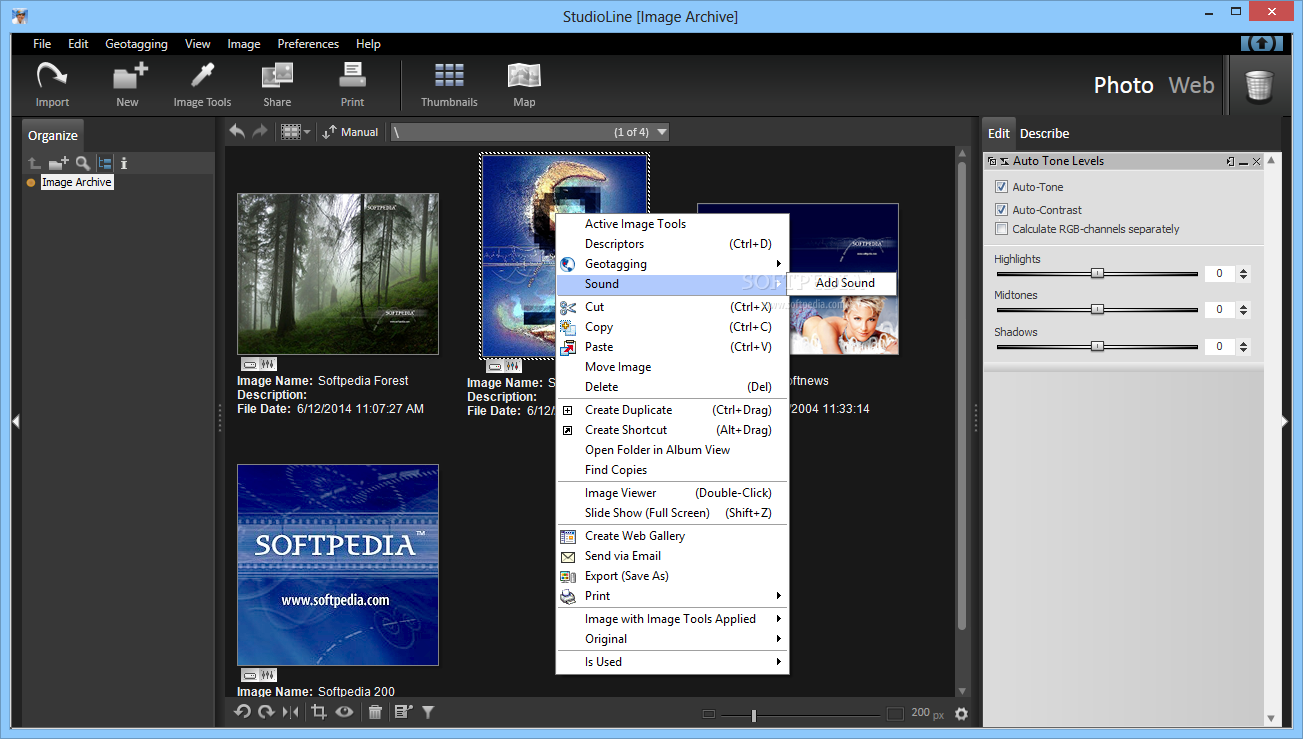Delete image with bottom toolbar trash icon

[375, 712]
